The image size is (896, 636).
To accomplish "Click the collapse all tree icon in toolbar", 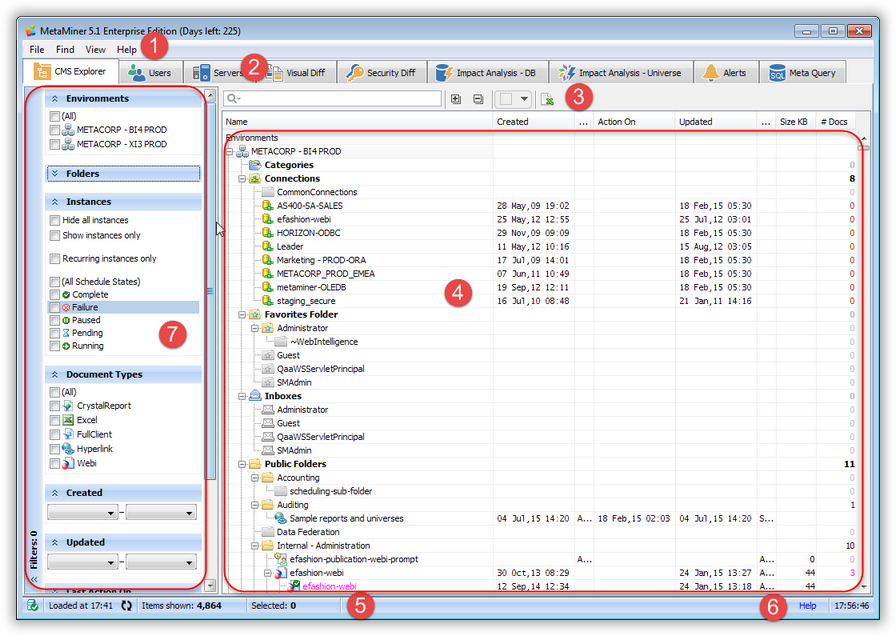I will point(478,99).
